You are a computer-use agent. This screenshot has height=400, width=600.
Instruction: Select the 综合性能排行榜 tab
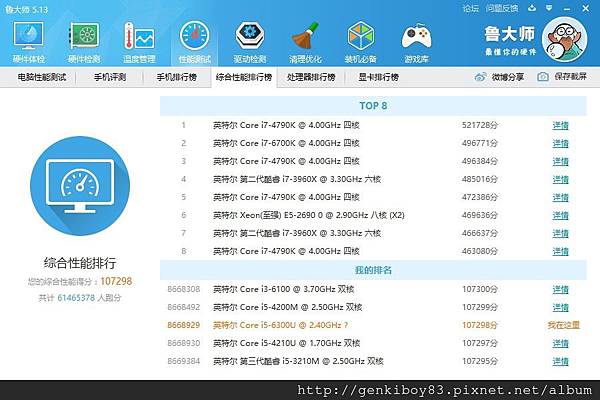(x=244, y=77)
